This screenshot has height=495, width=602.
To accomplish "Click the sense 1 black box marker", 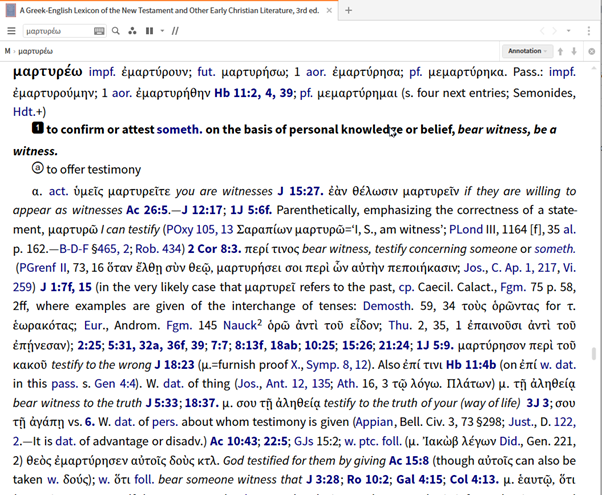I will coord(38,128).
